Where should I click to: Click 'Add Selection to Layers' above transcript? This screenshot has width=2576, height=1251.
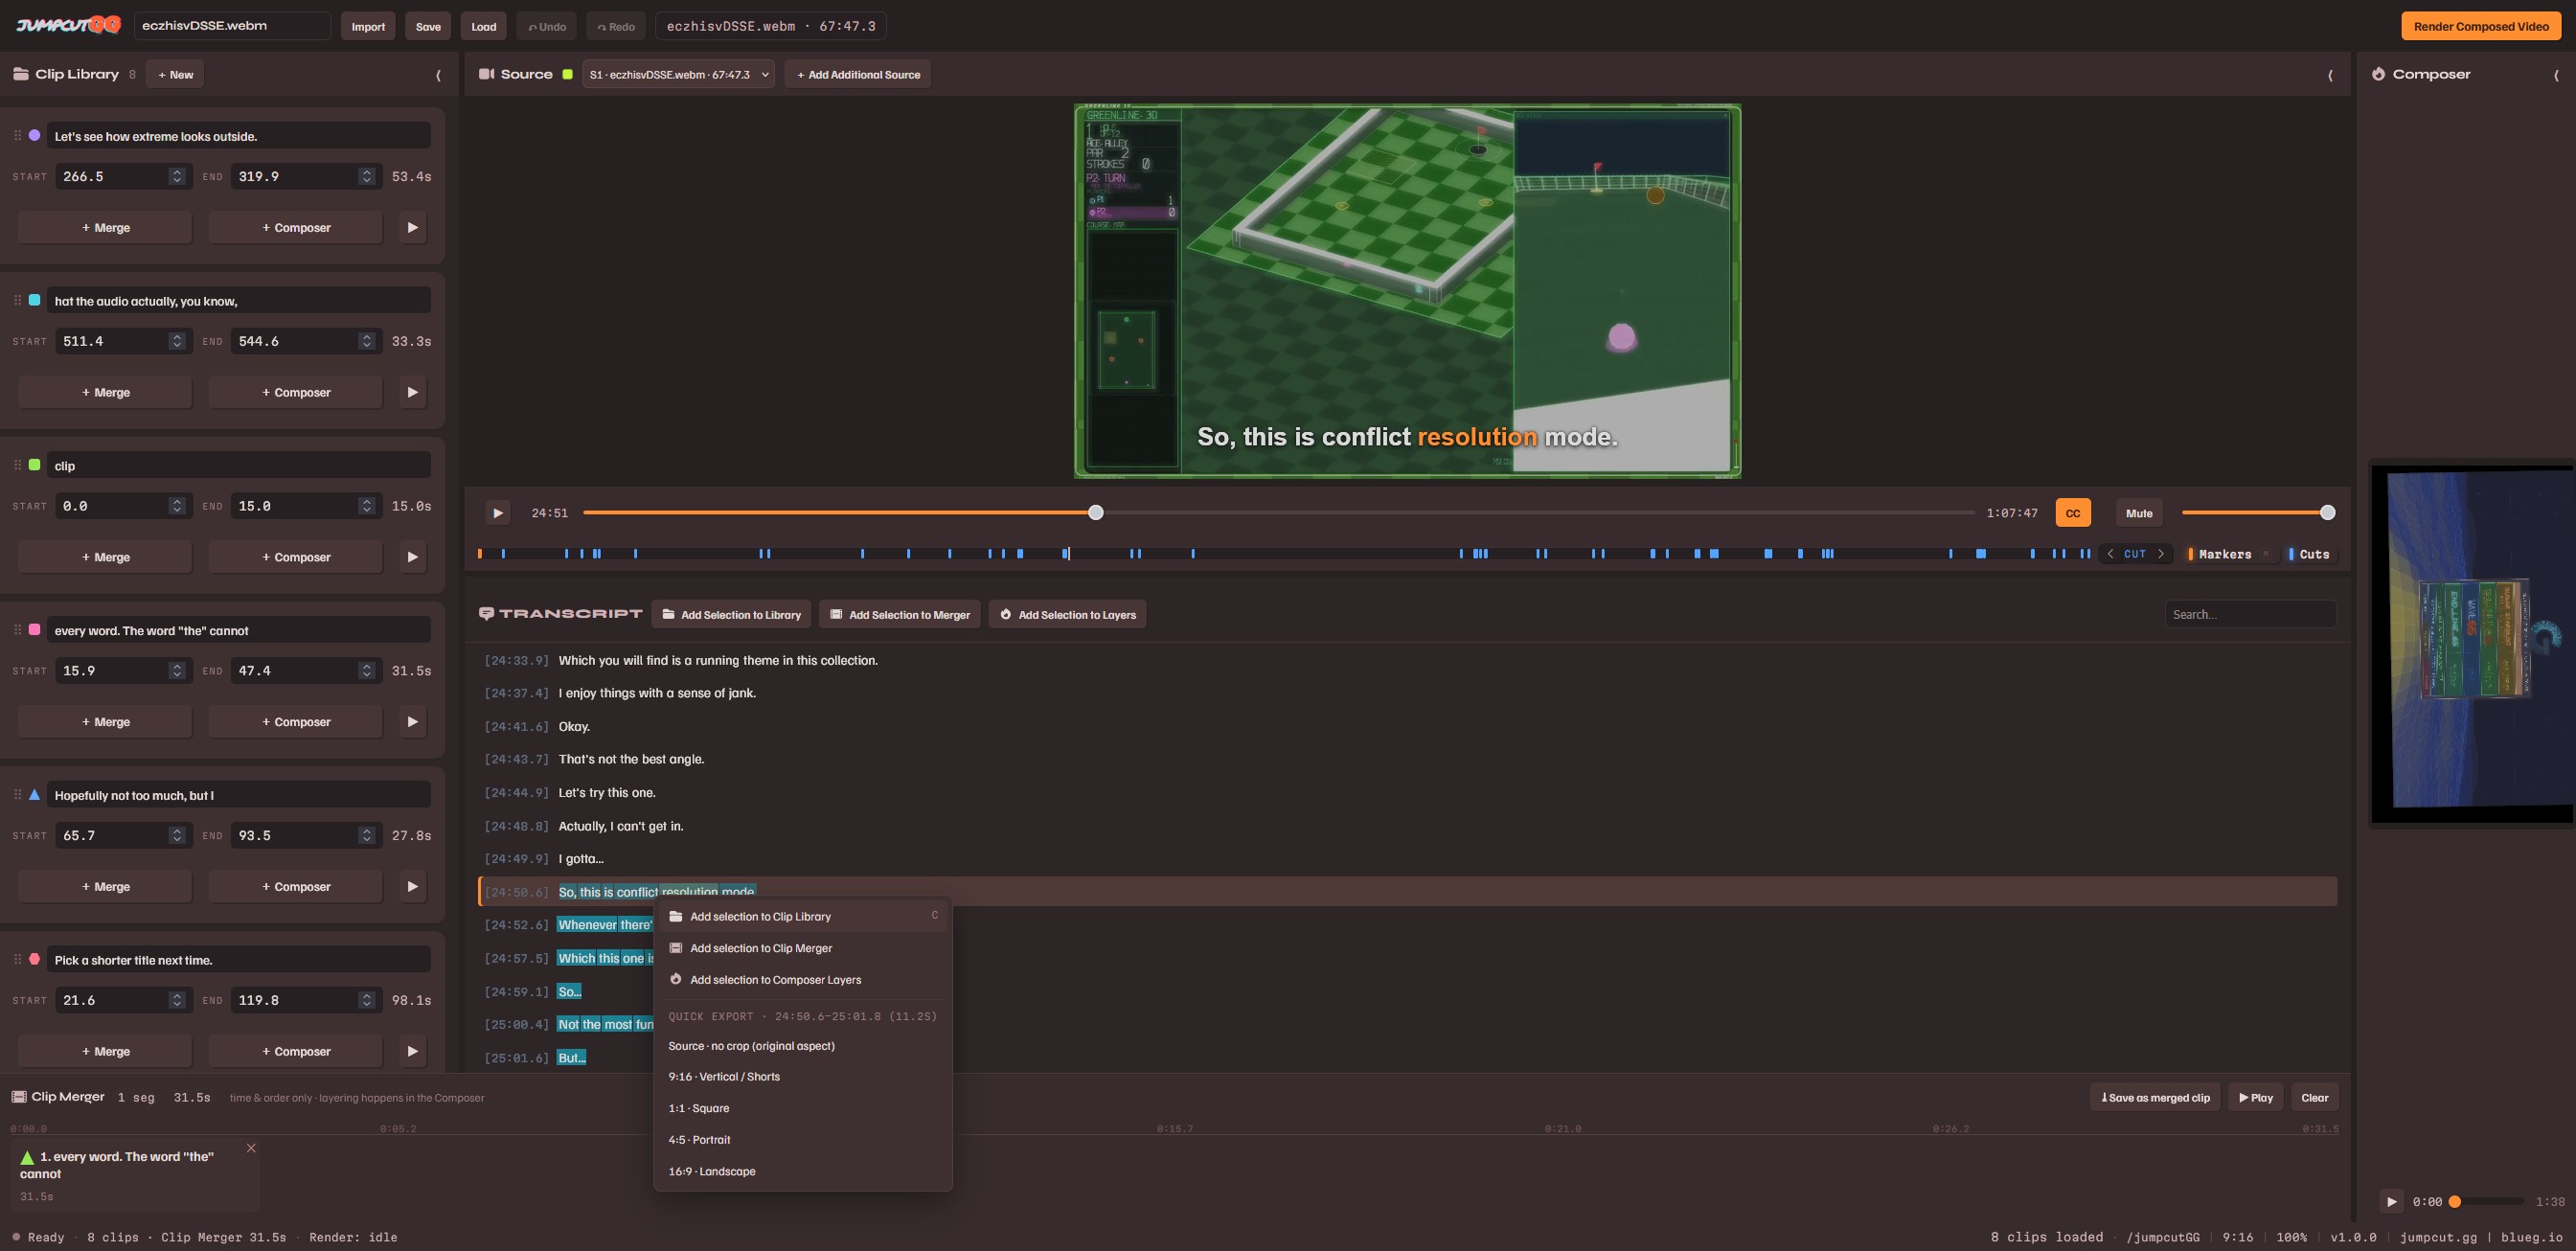(x=1067, y=615)
